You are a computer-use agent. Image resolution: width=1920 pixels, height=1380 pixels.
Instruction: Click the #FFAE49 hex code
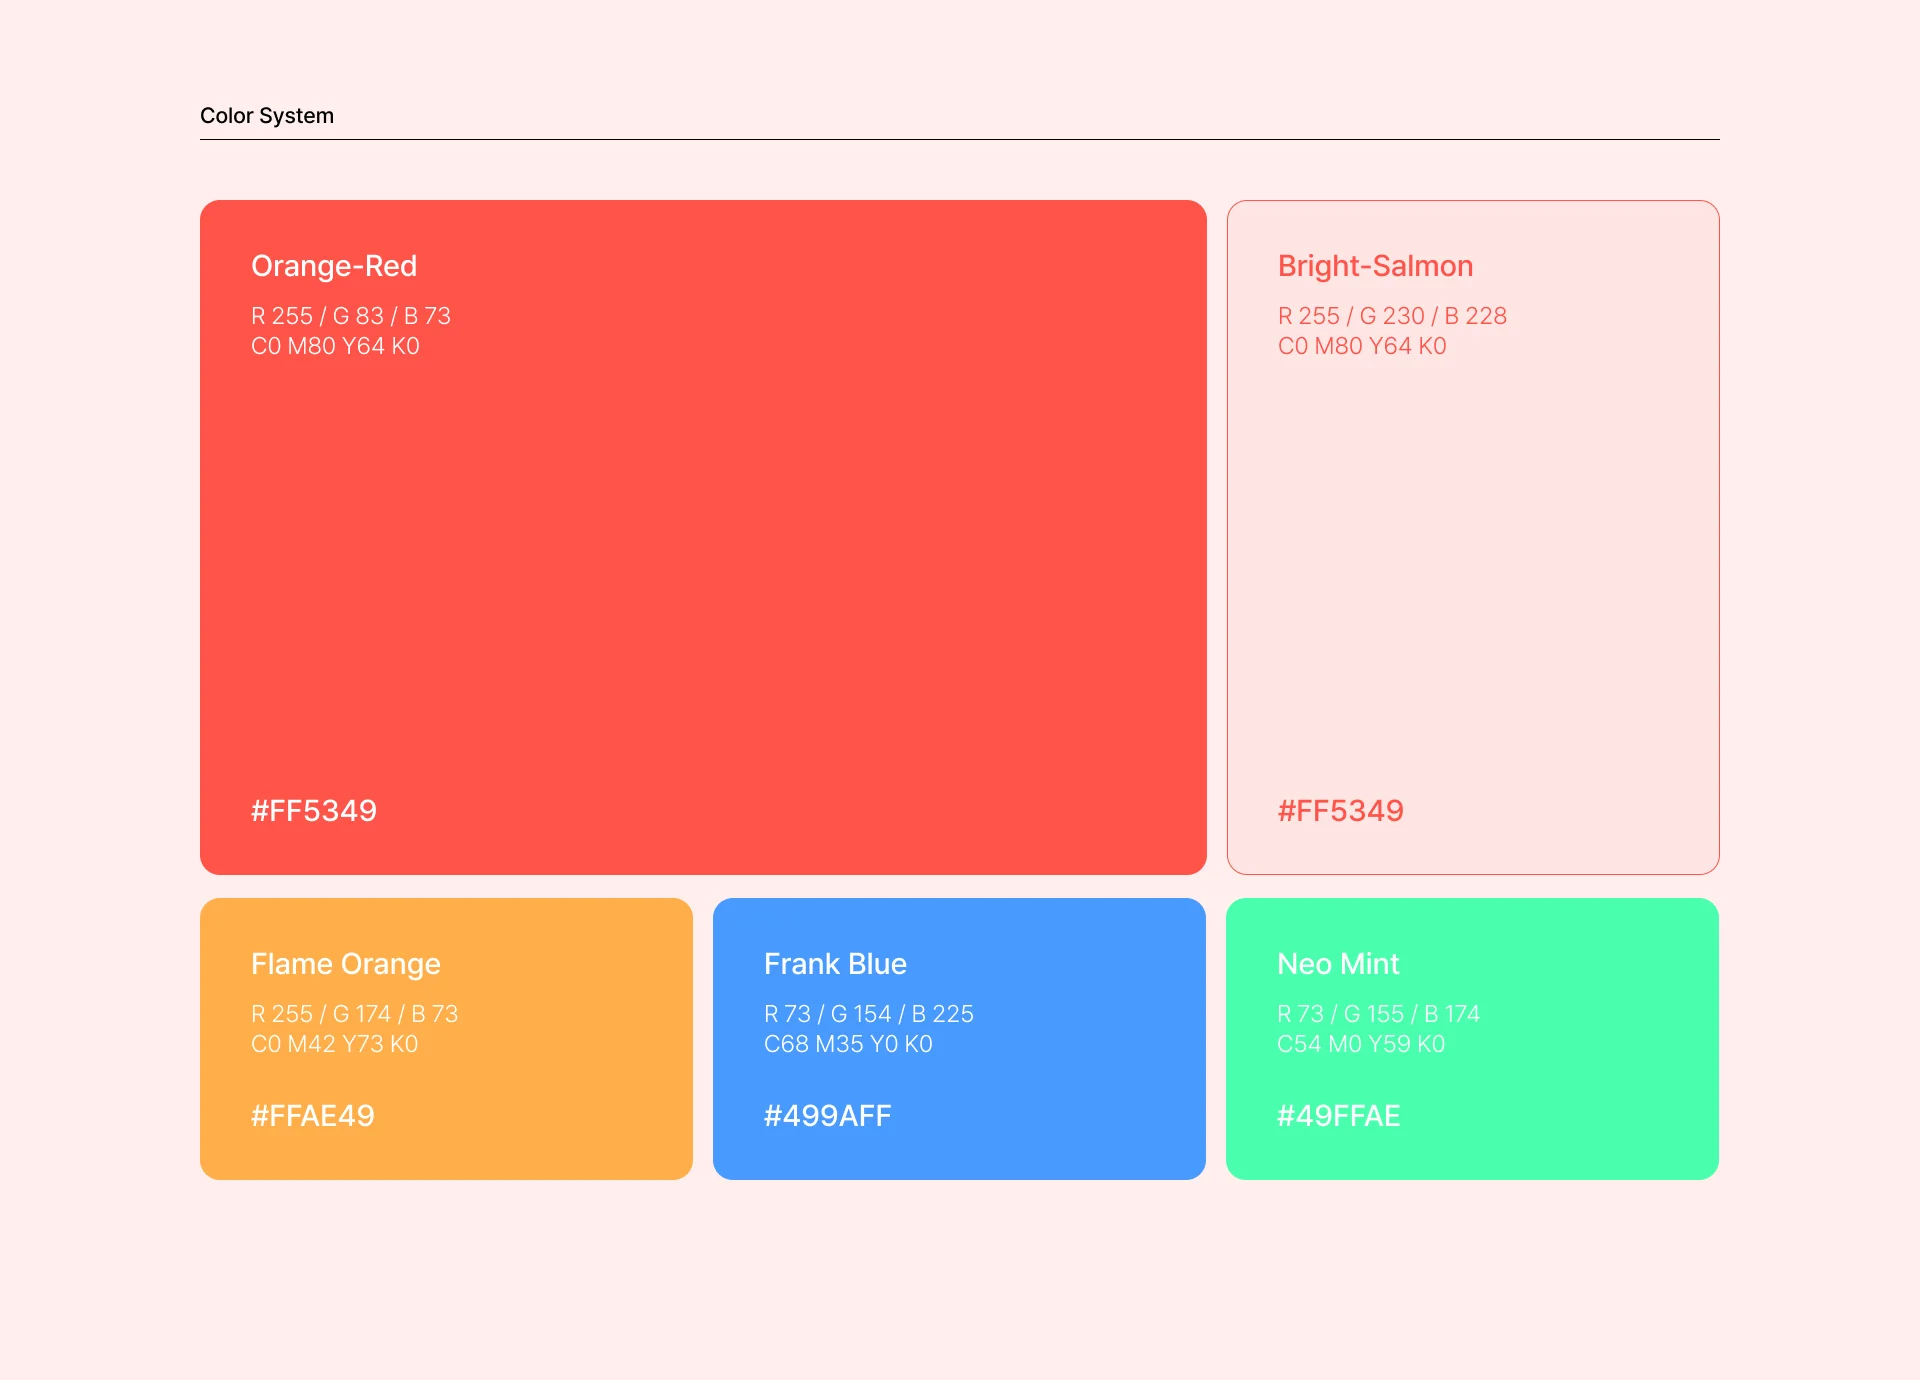click(313, 1116)
